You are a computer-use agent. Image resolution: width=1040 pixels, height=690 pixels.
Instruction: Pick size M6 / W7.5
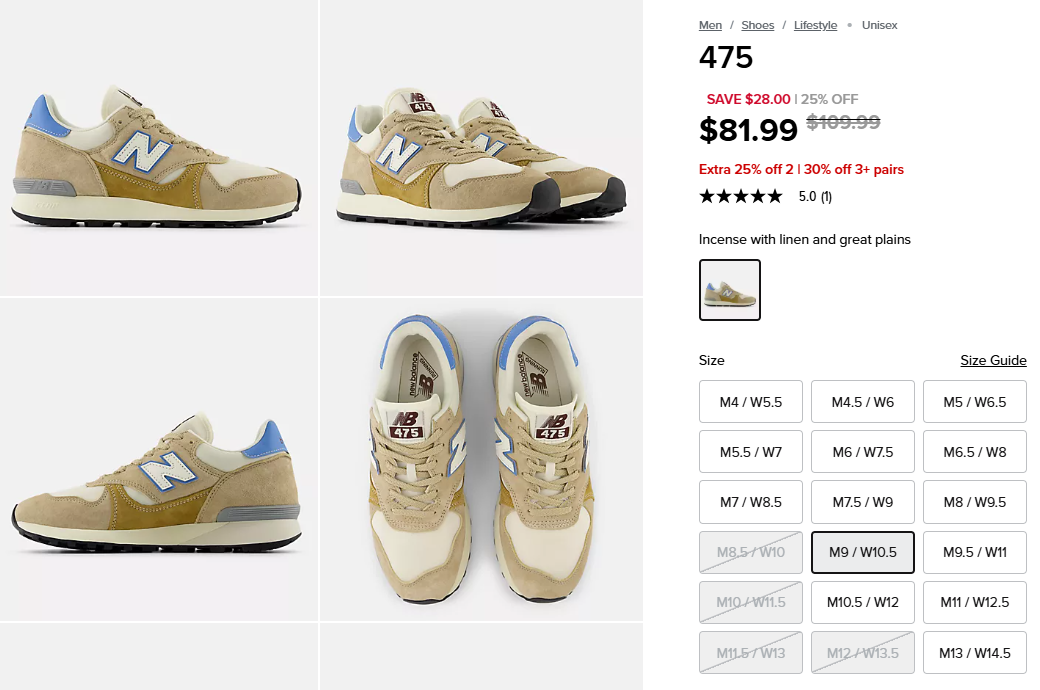pyautogui.click(x=862, y=452)
